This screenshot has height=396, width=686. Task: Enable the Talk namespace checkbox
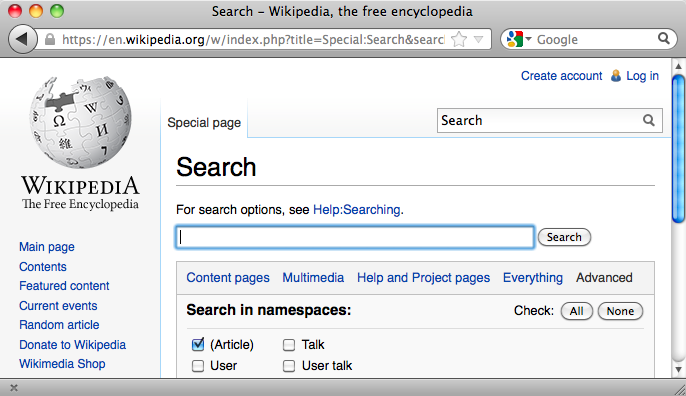[289, 345]
